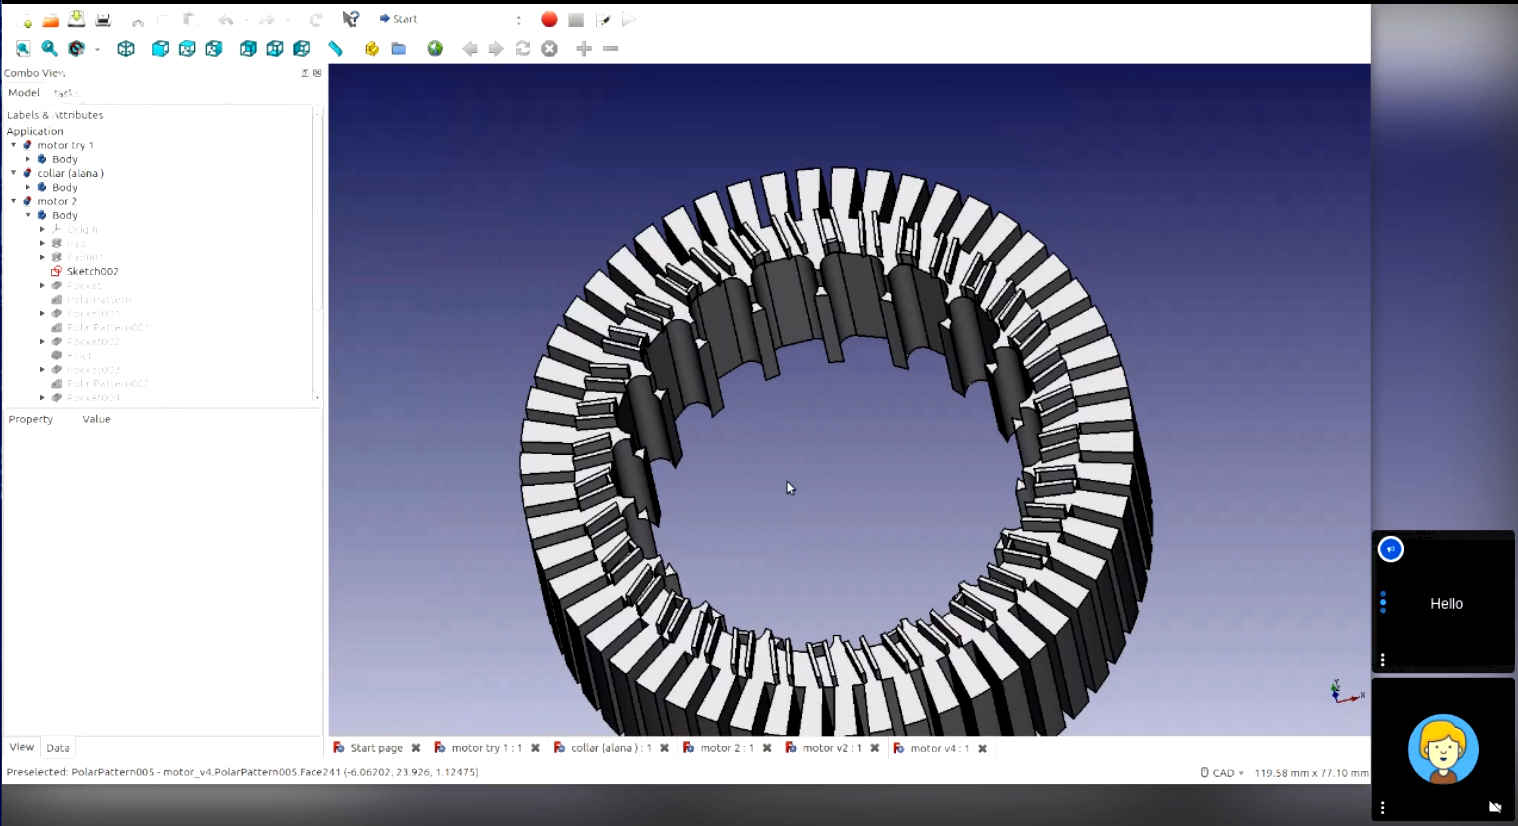Close the Combo View panel

tap(317, 73)
